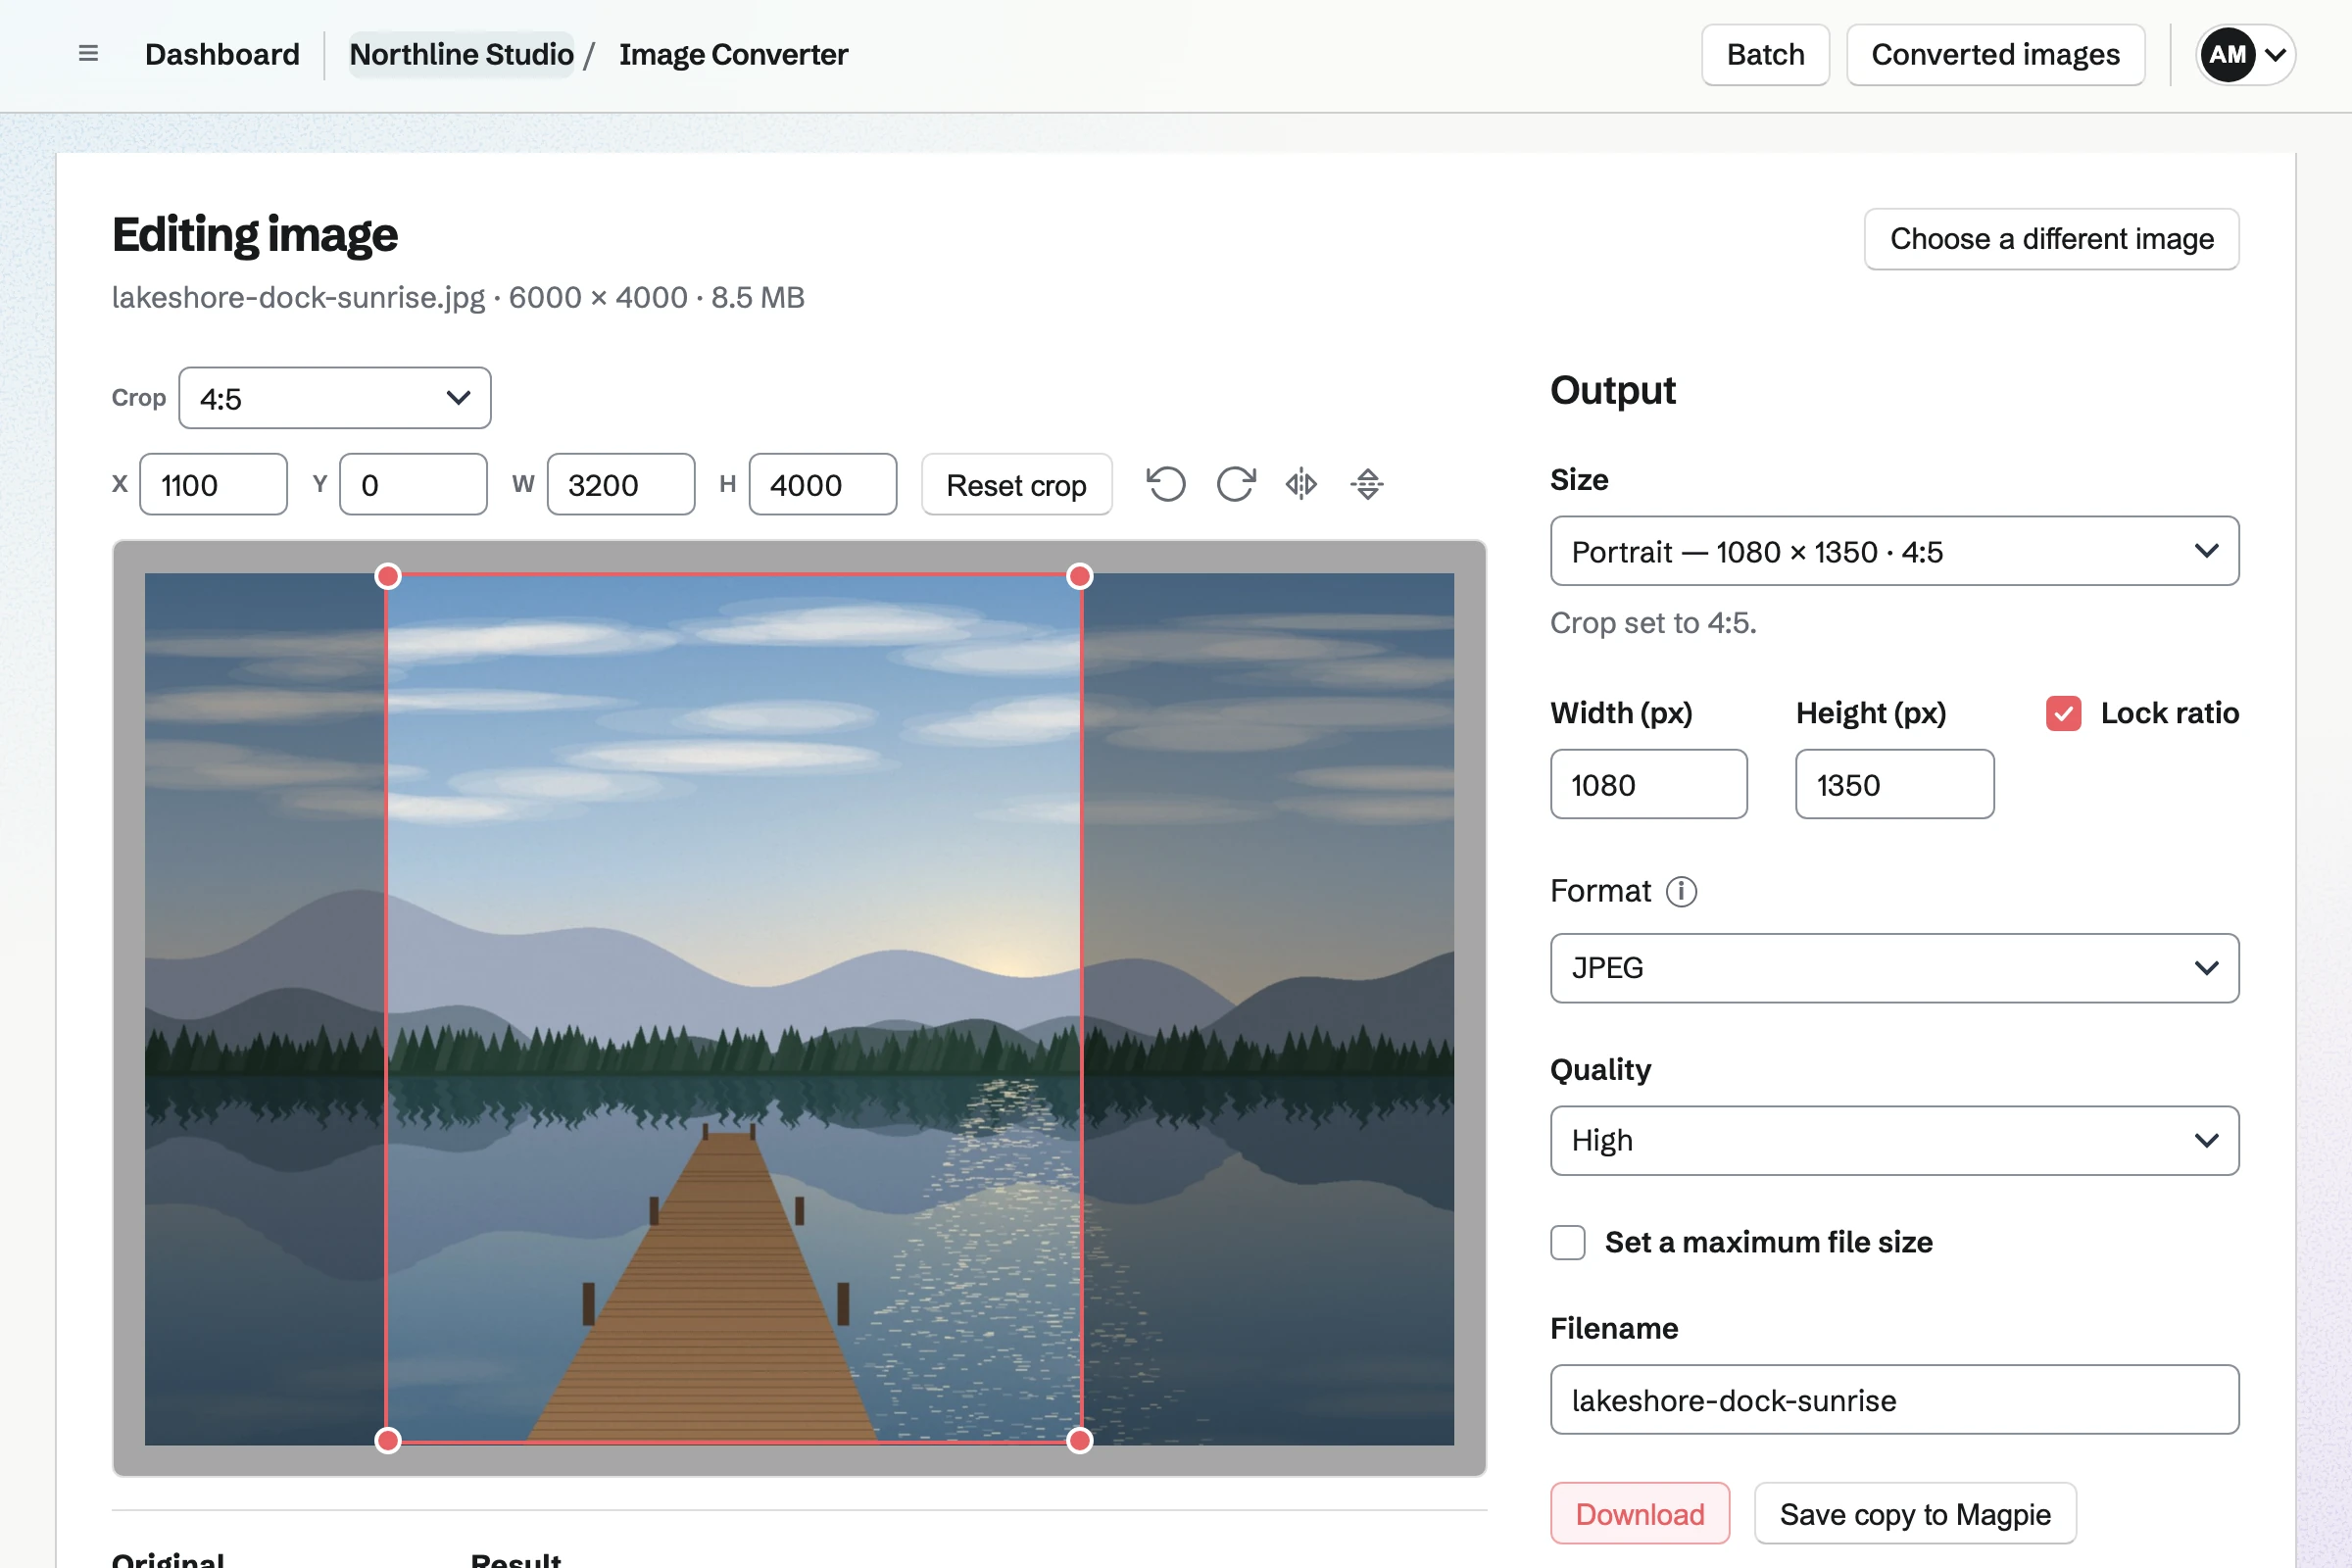Edit the crop W value field
This screenshot has height=1568, width=2352.
click(621, 485)
